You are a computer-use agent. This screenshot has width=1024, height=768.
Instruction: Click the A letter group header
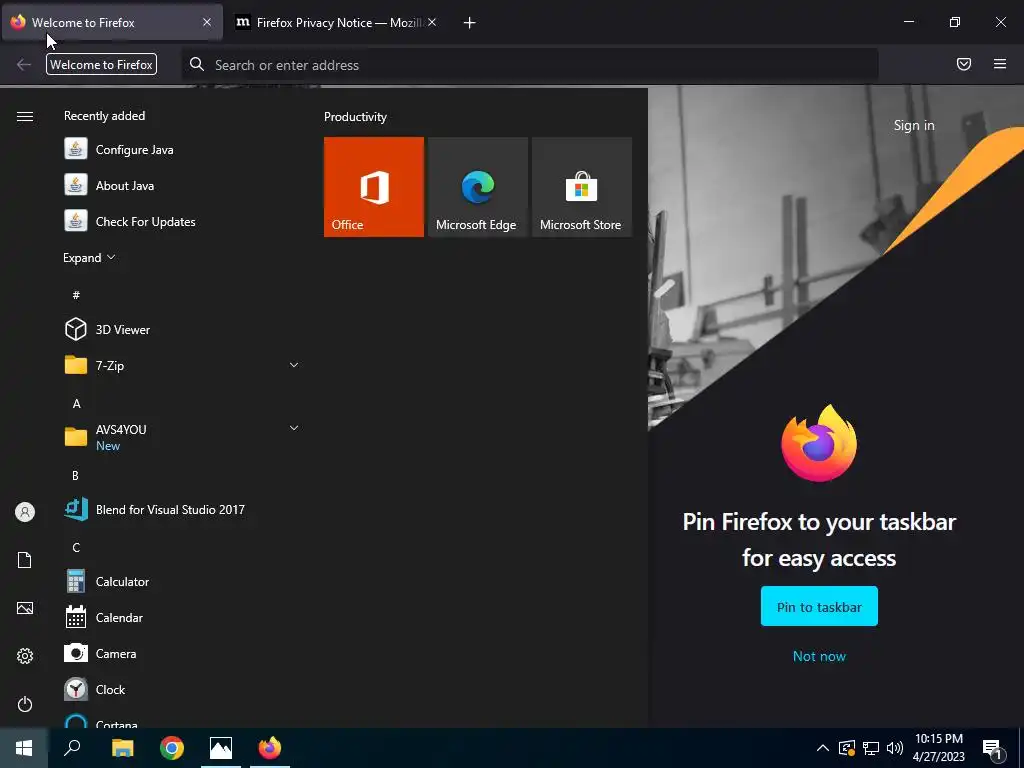tap(76, 404)
